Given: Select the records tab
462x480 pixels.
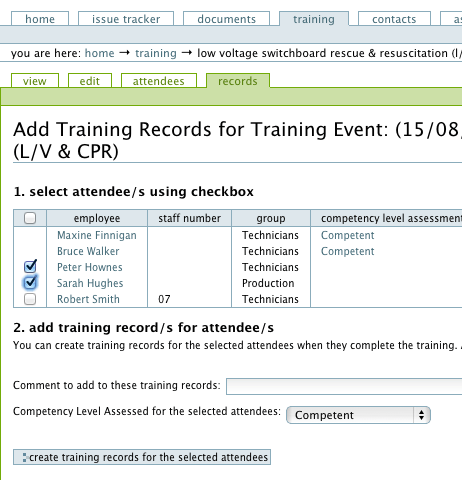Looking at the screenshot, I should pyautogui.click(x=238, y=81).
